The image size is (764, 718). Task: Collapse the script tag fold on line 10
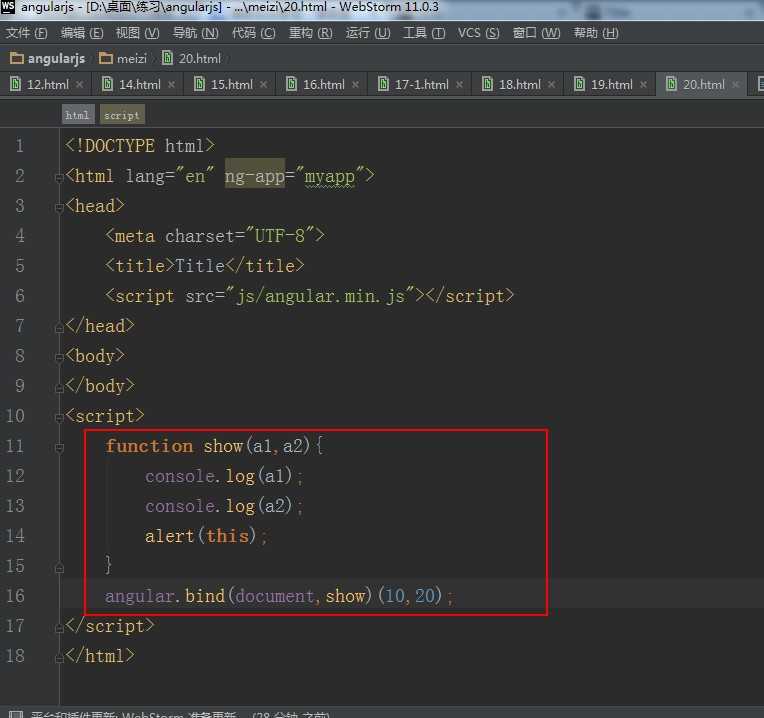point(59,418)
